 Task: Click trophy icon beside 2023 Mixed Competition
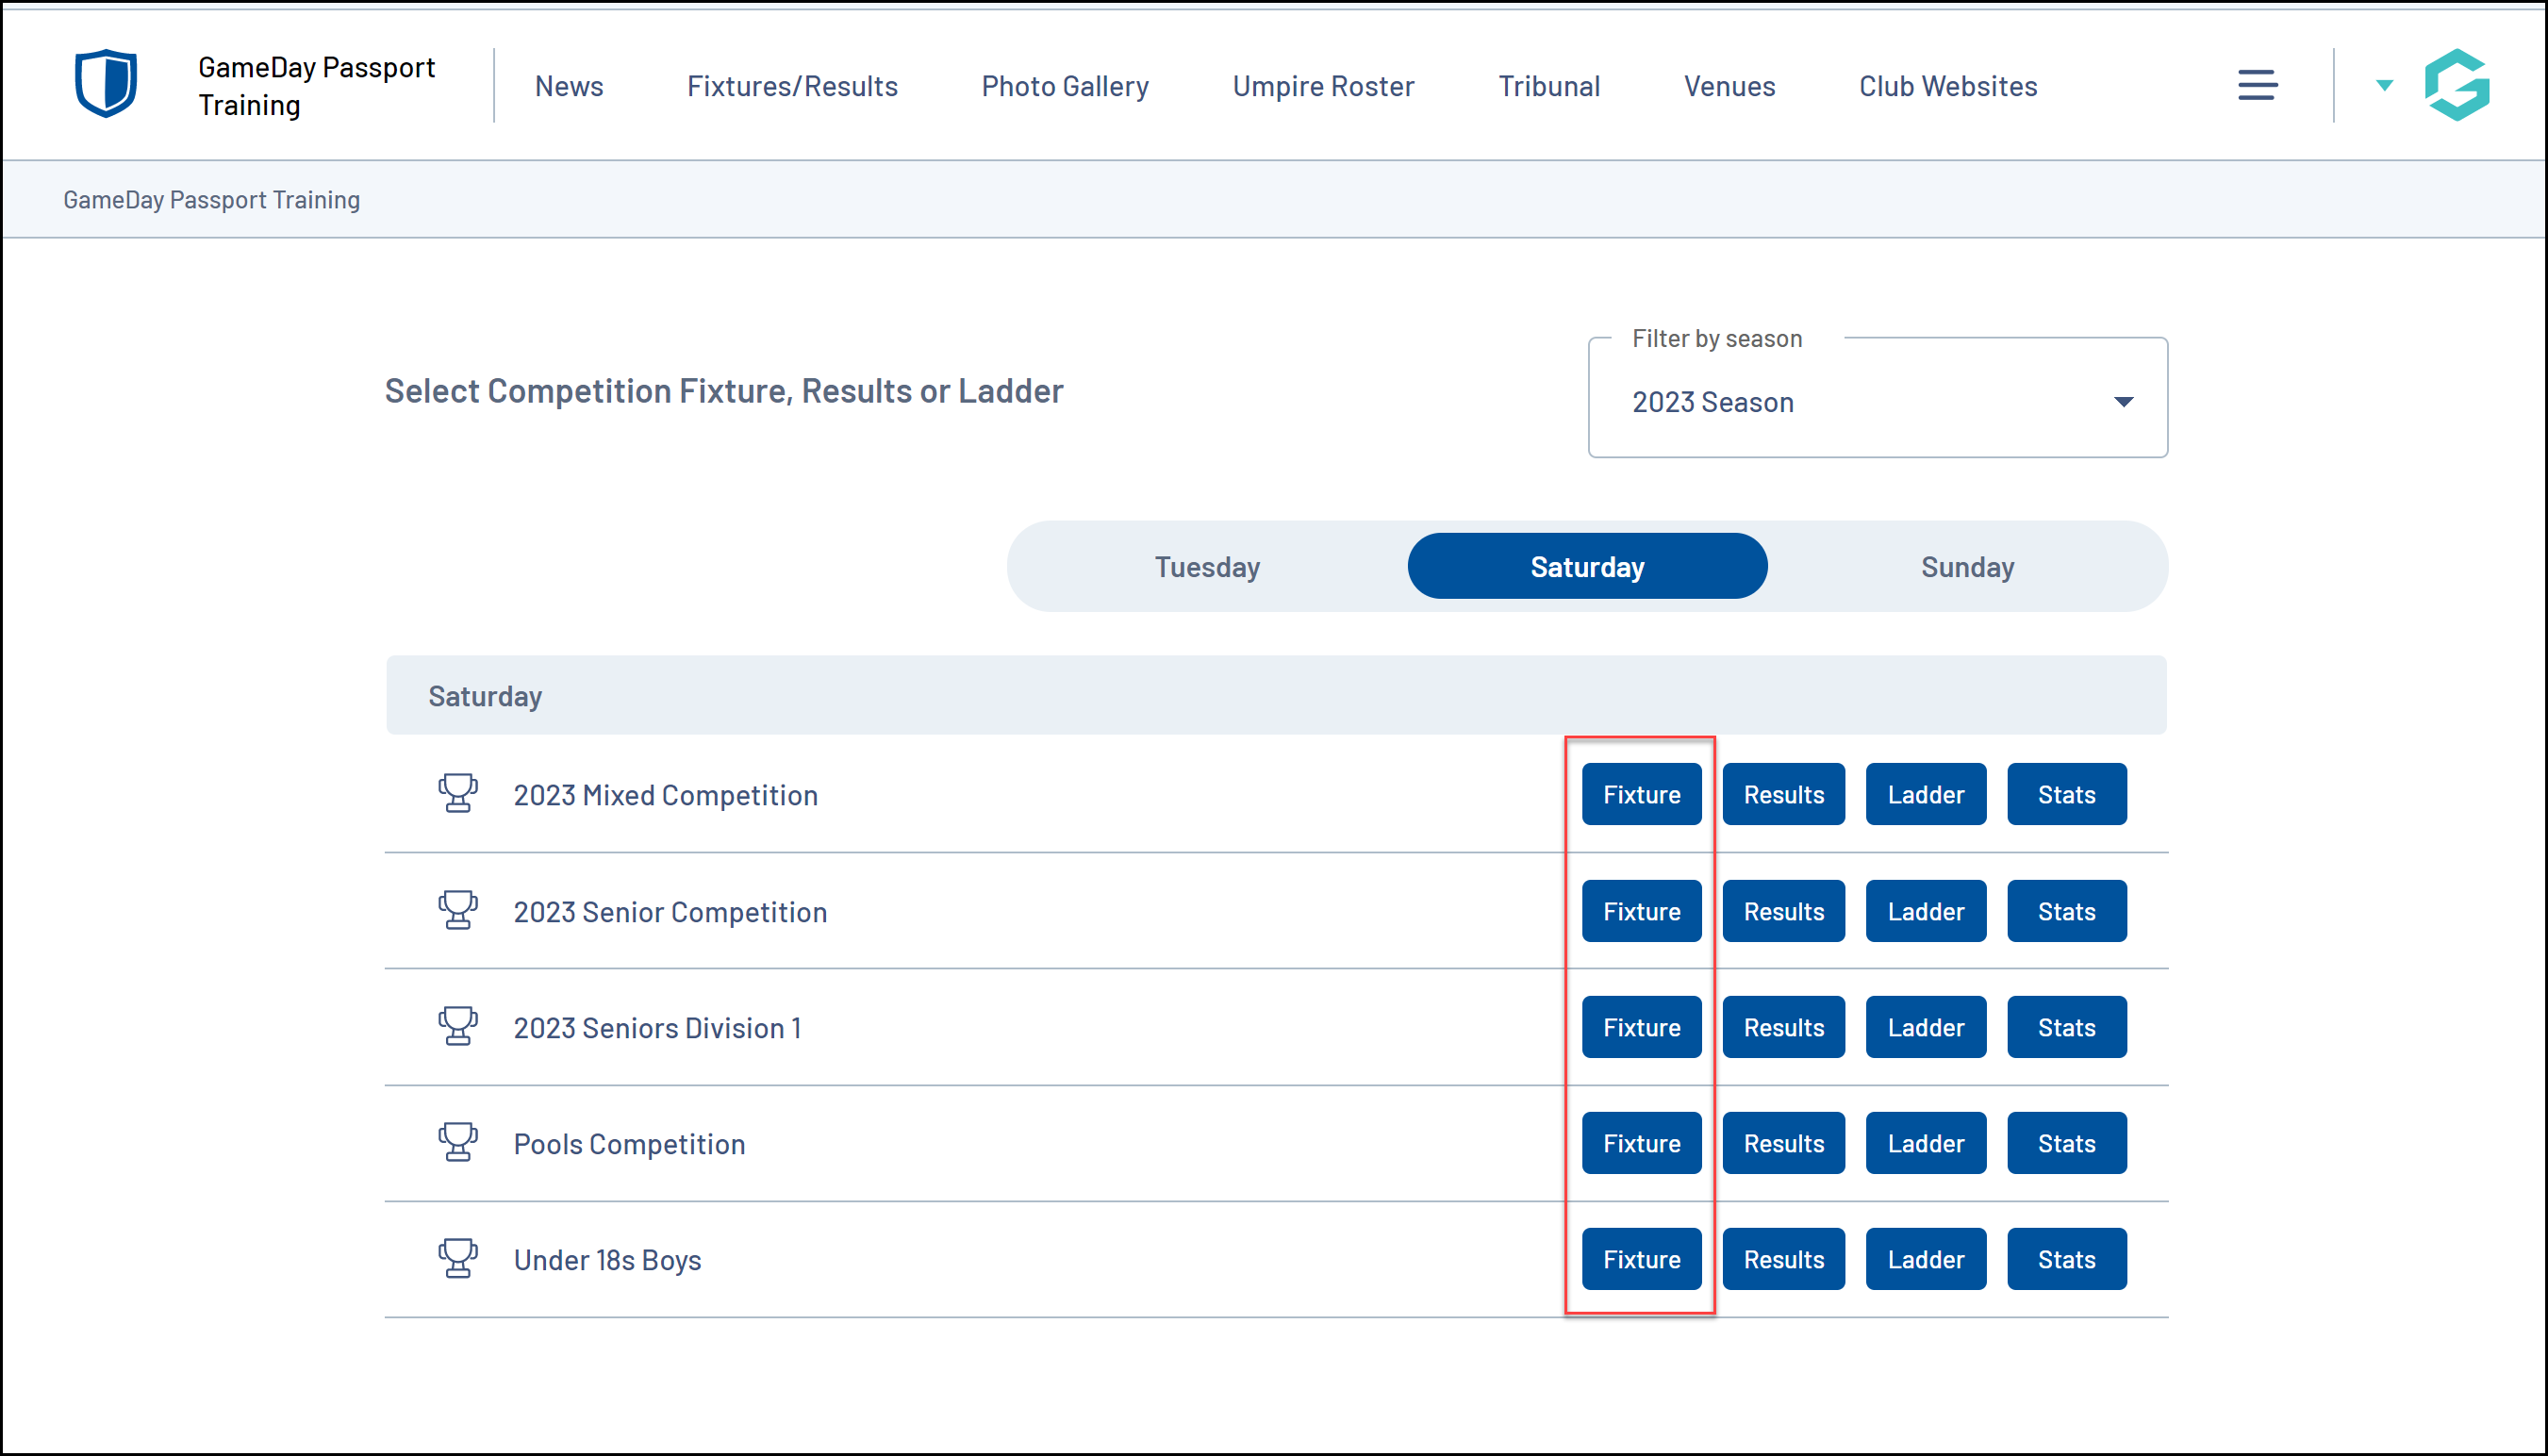point(458,794)
